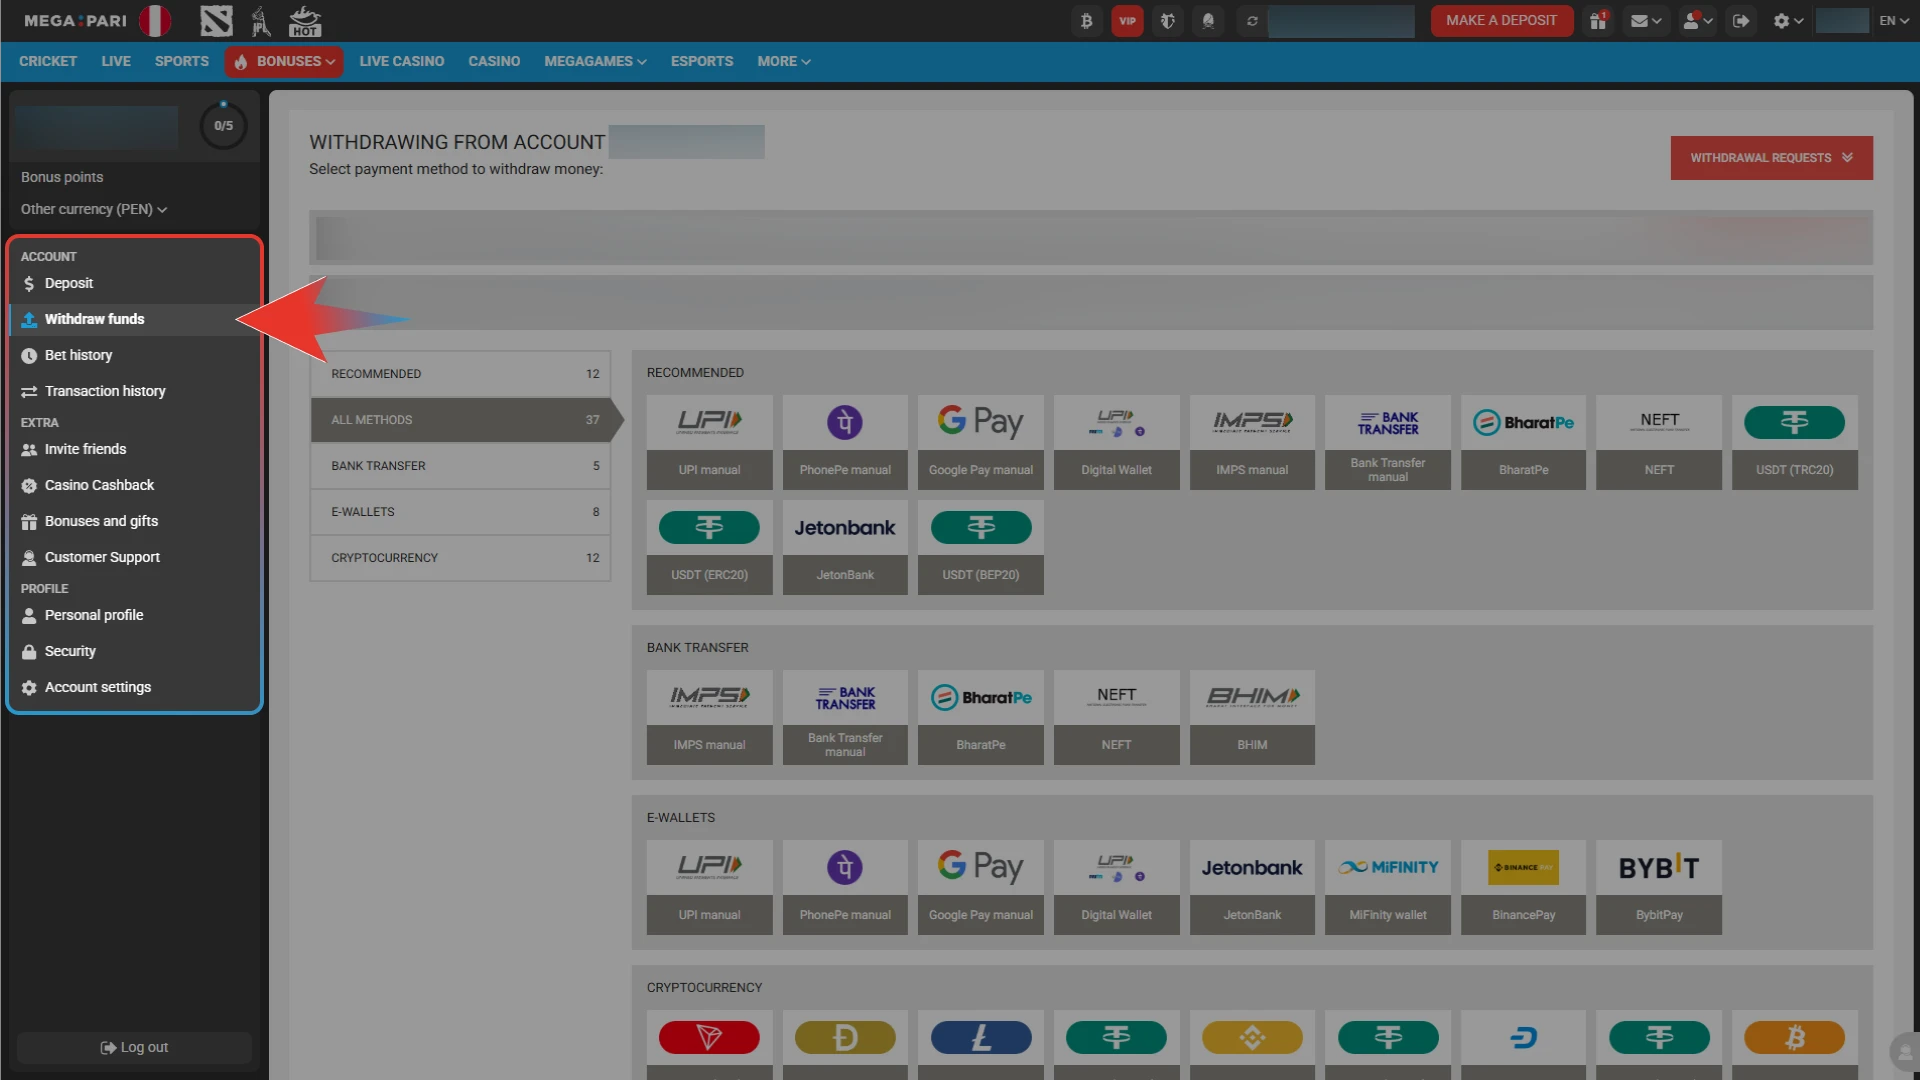
Task: Open Withdraw funds in sidebar
Action: click(134, 320)
